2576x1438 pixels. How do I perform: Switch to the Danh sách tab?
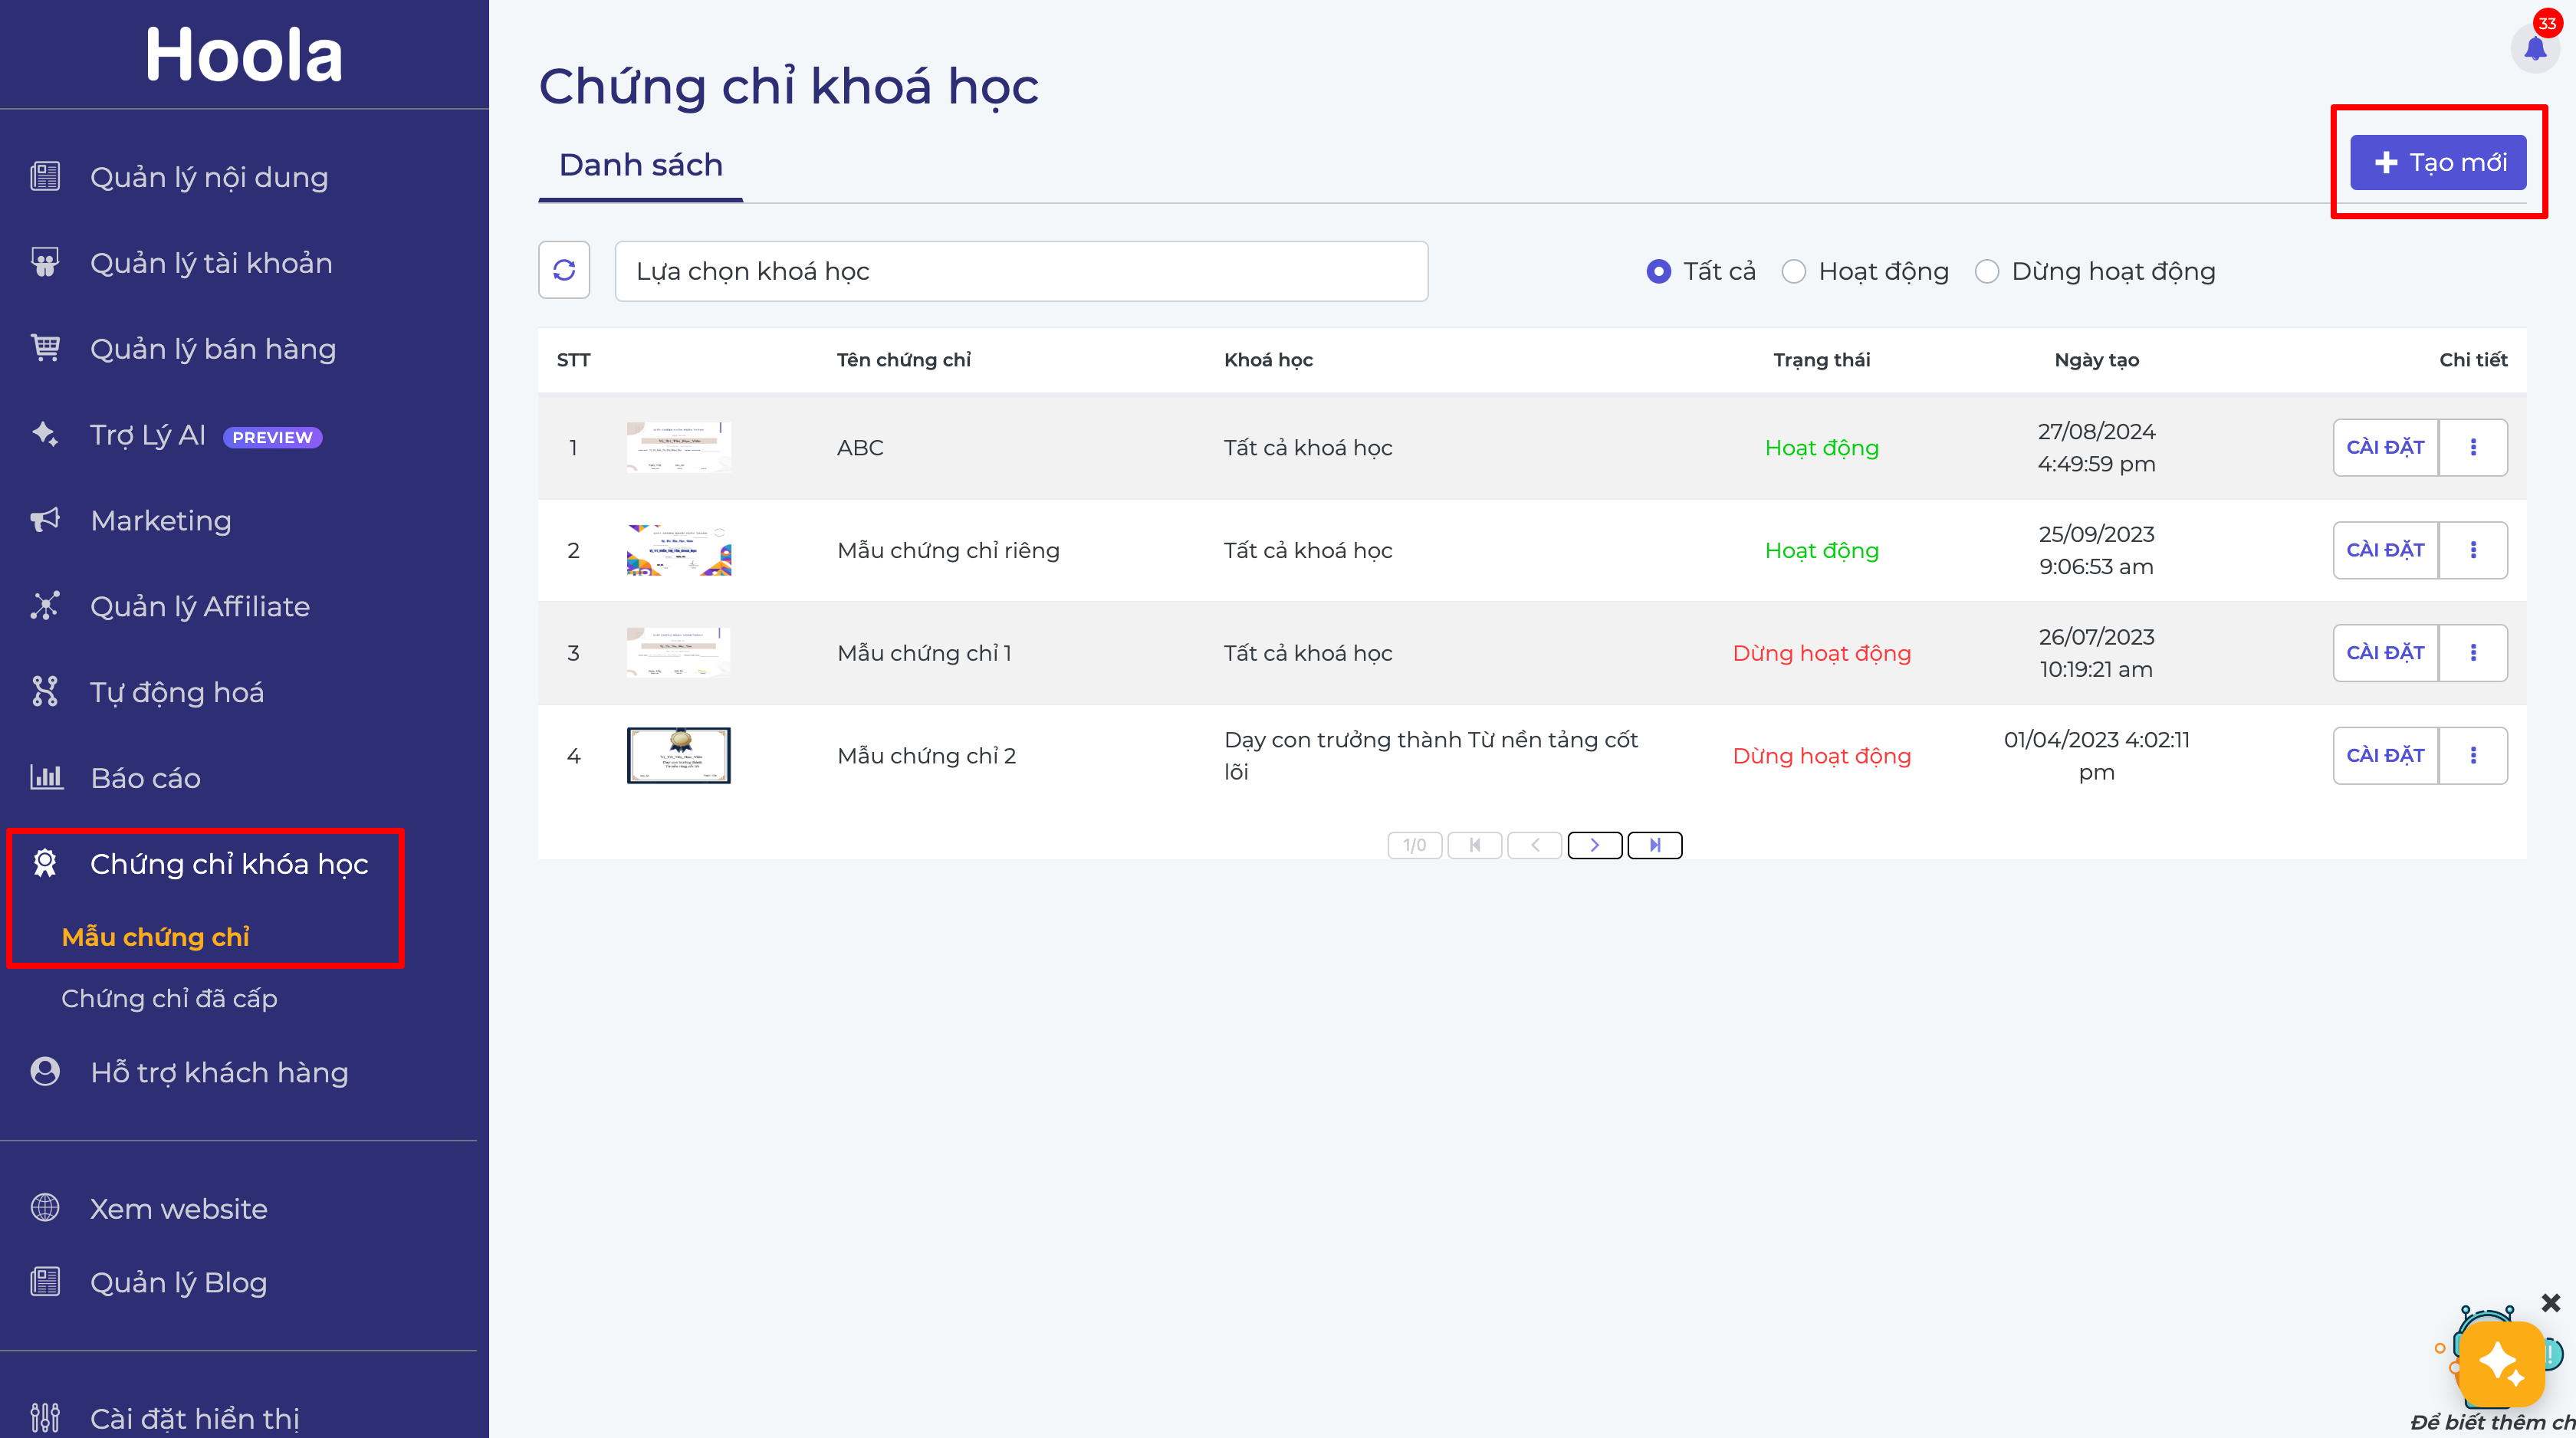point(640,165)
